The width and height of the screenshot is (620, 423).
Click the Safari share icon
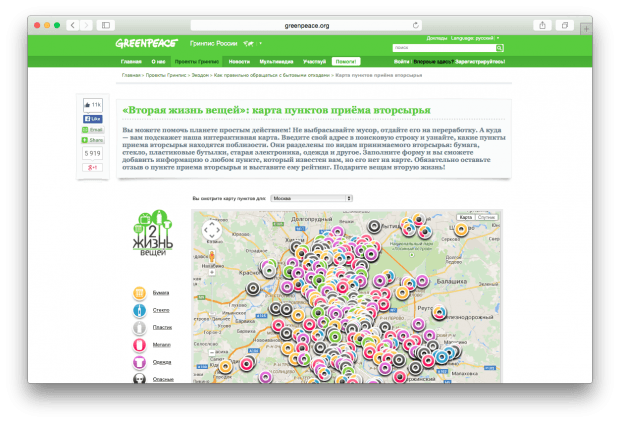pos(541,24)
